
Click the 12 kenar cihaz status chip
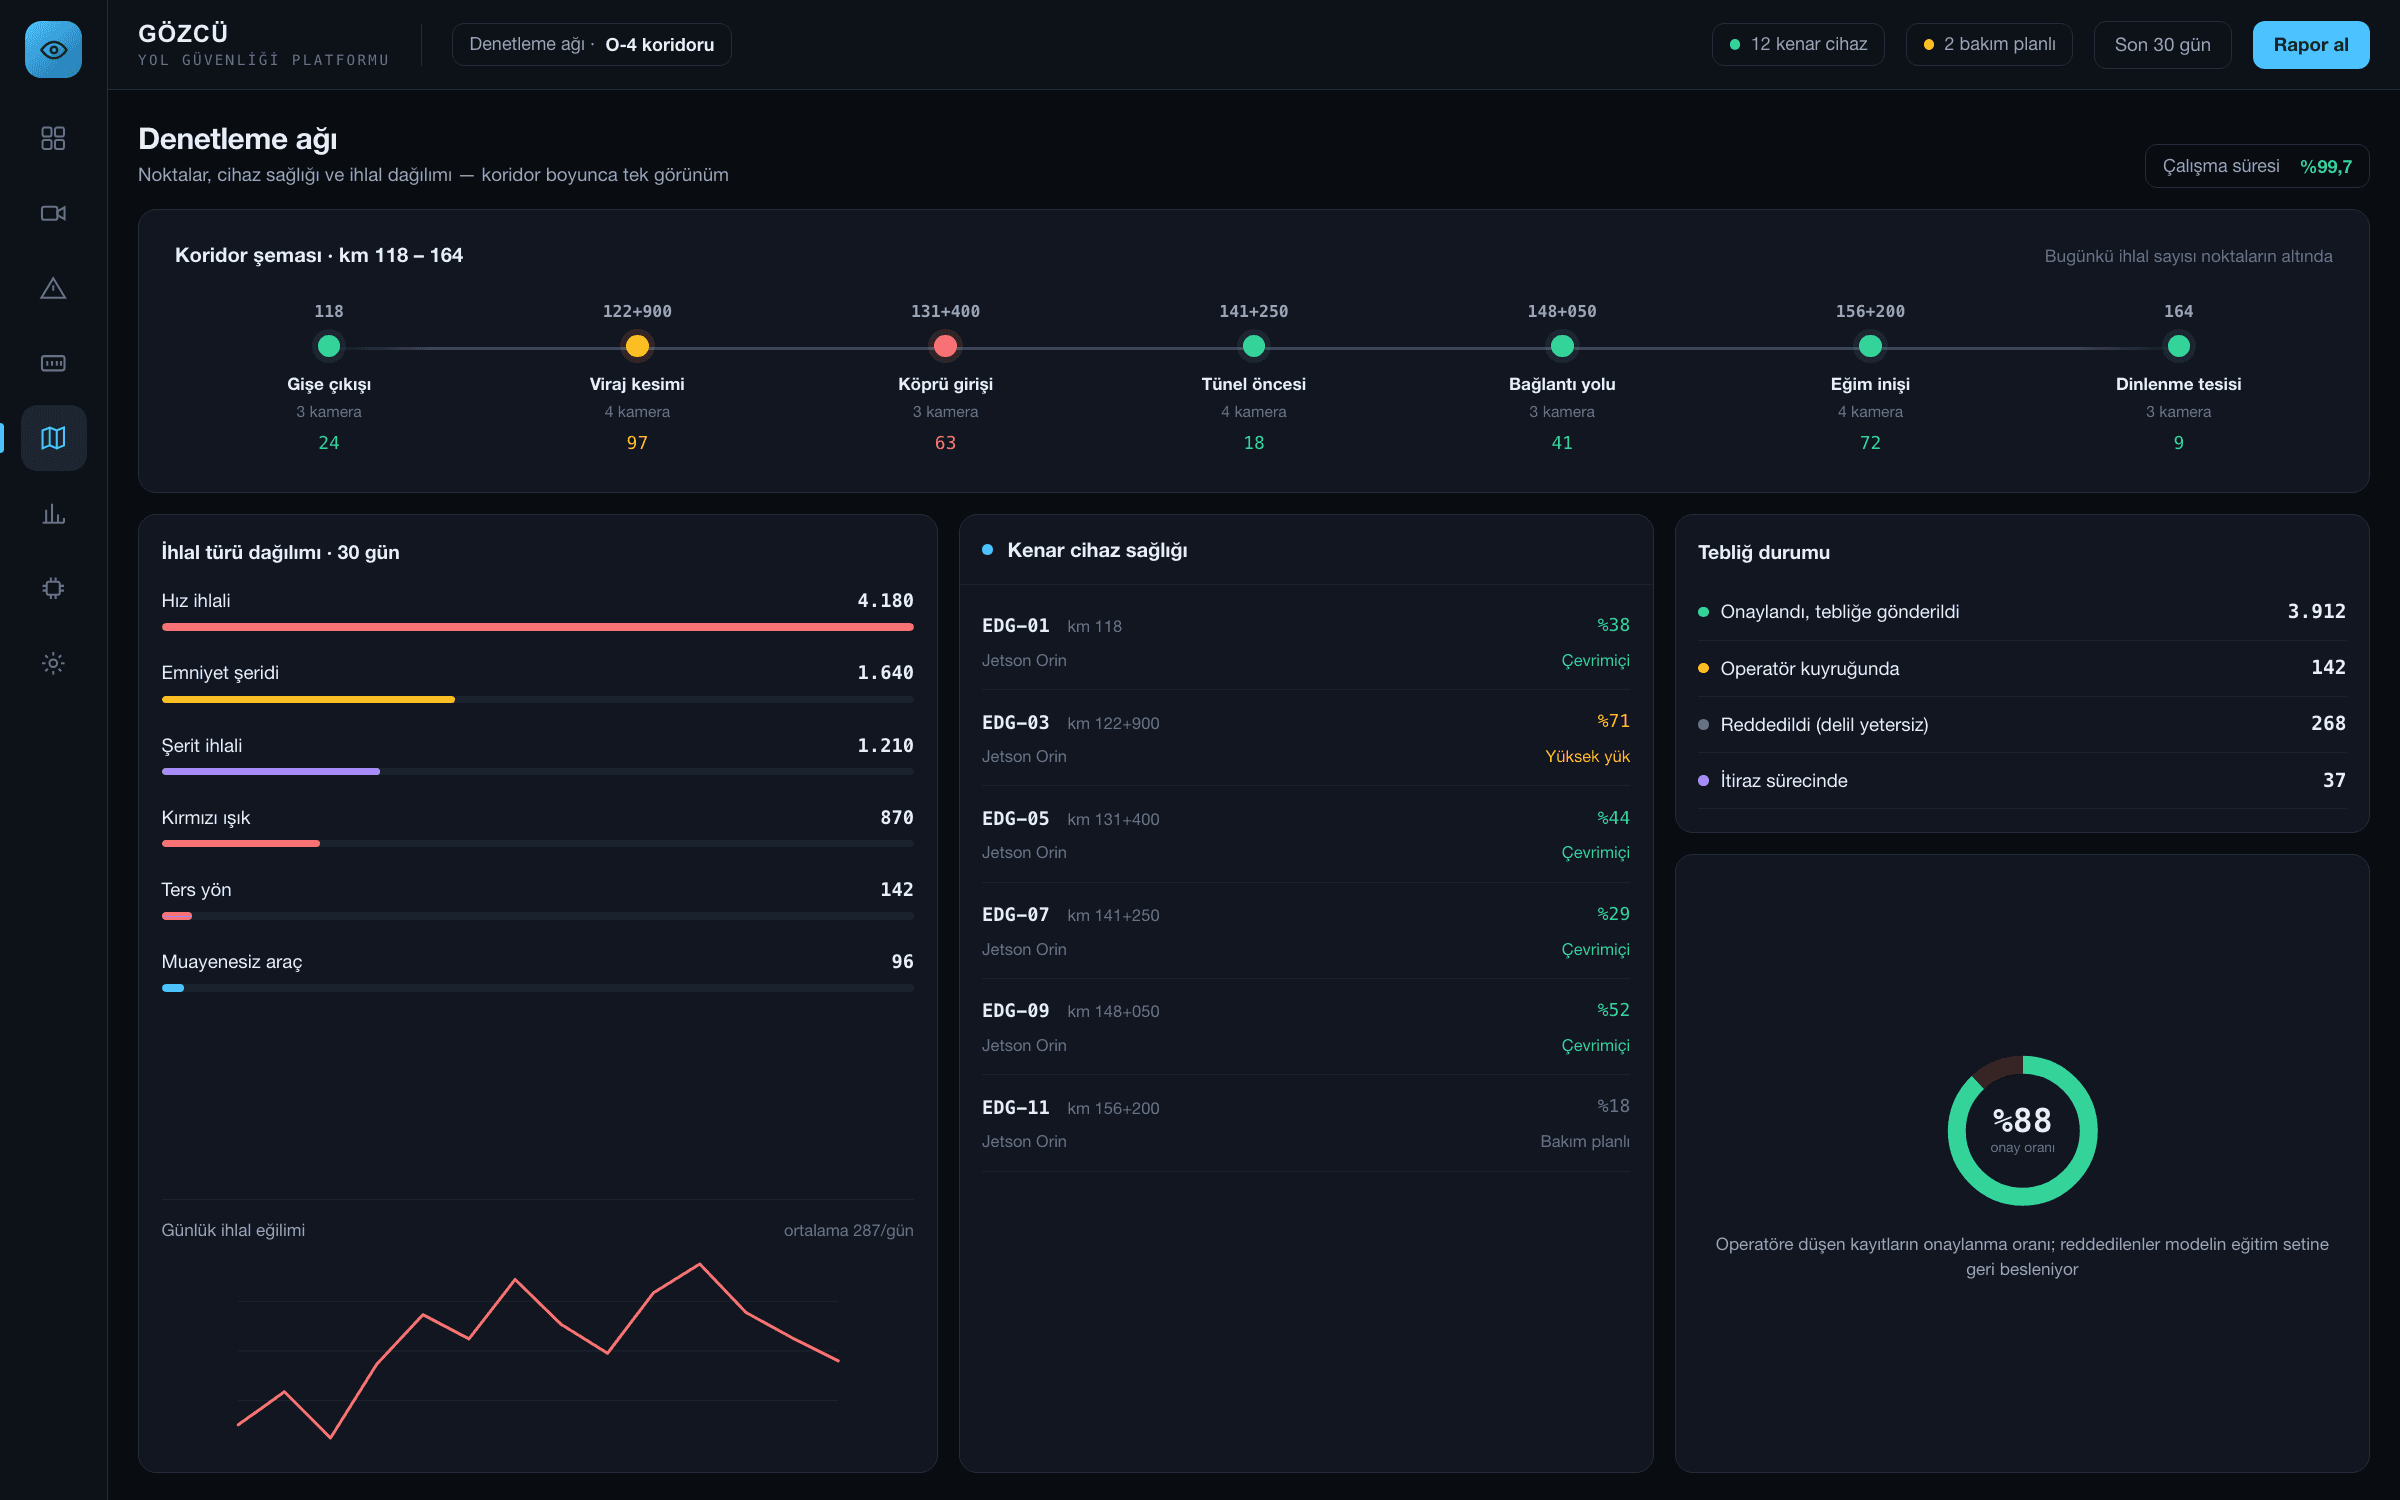(1798, 45)
